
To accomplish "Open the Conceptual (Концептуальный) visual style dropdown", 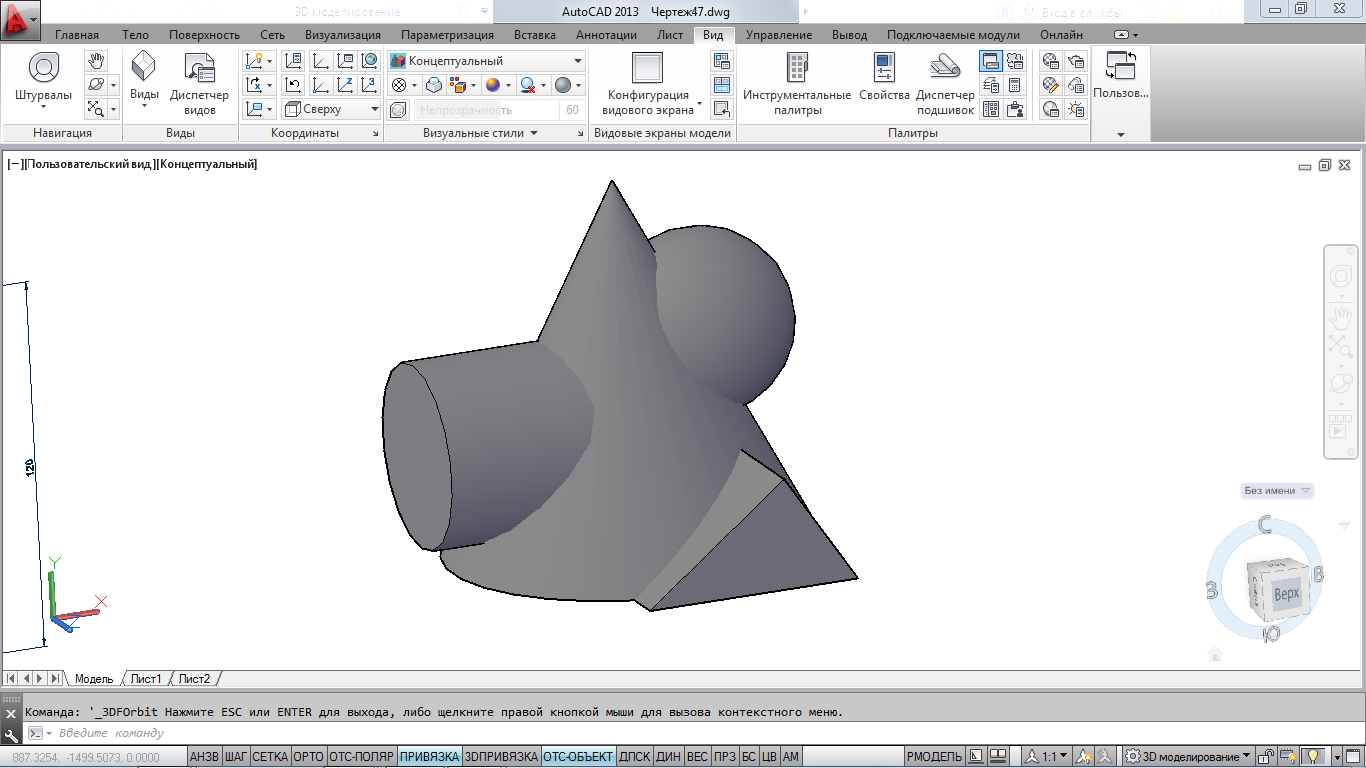I will click(x=486, y=61).
